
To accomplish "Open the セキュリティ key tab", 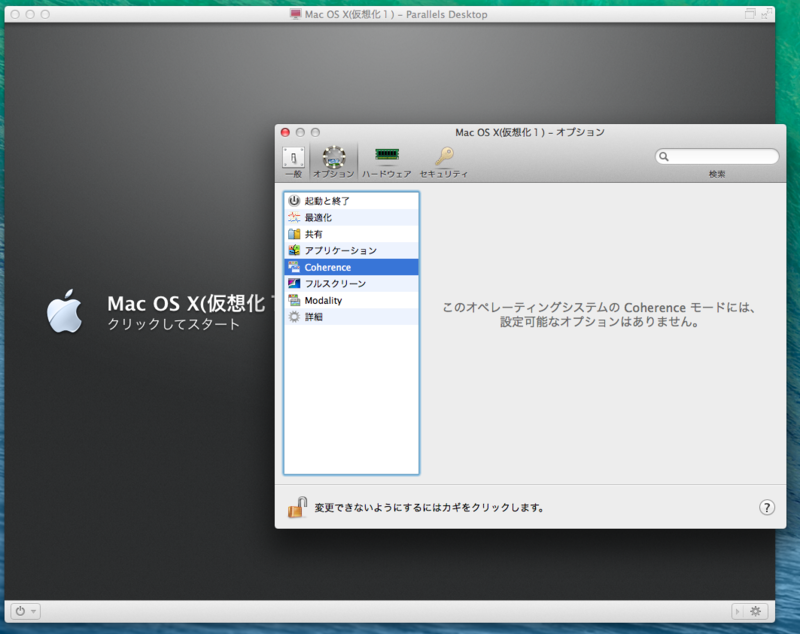I will coord(444,162).
